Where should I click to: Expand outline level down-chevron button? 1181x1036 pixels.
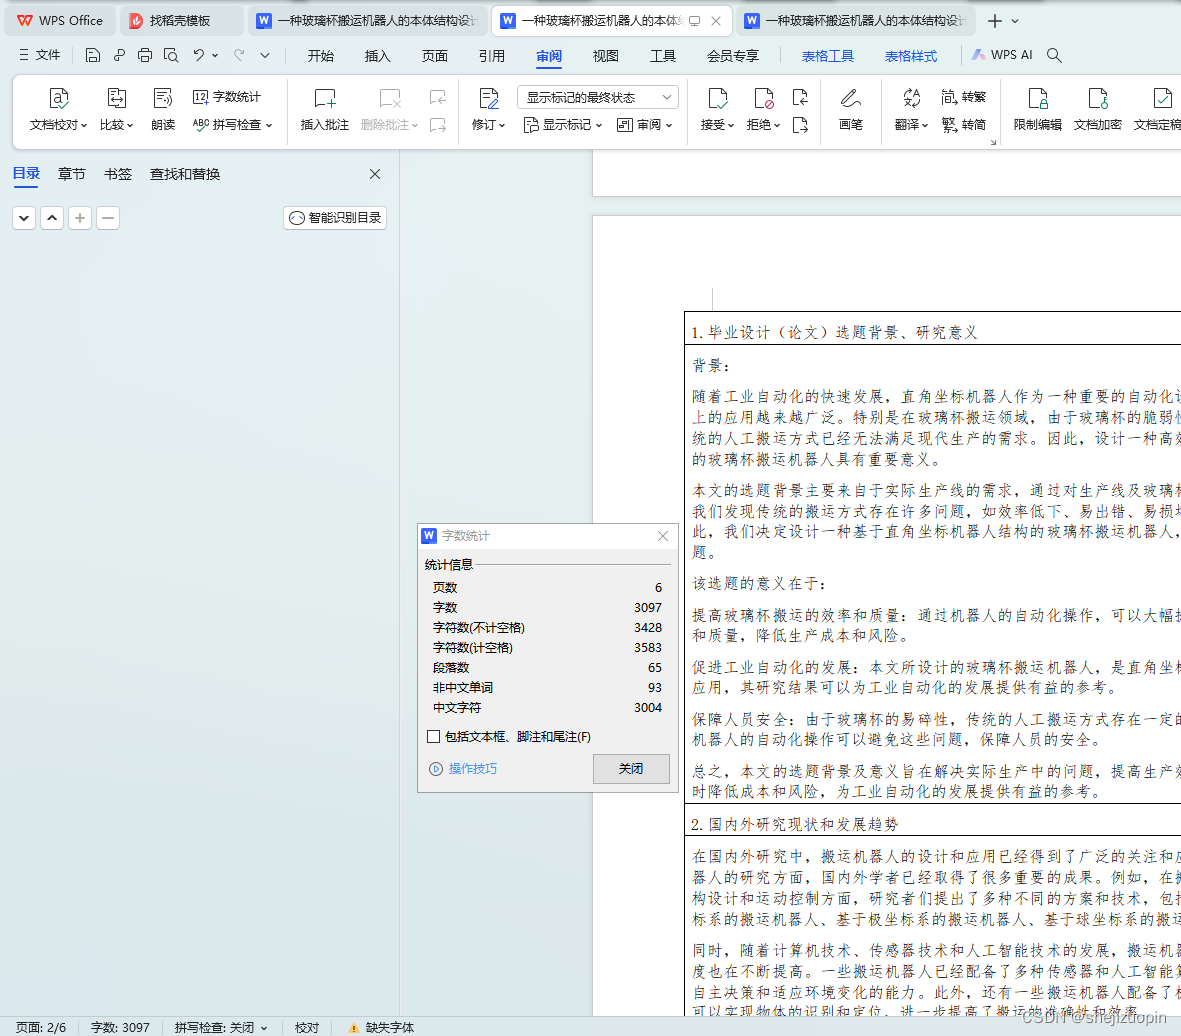coord(24,218)
